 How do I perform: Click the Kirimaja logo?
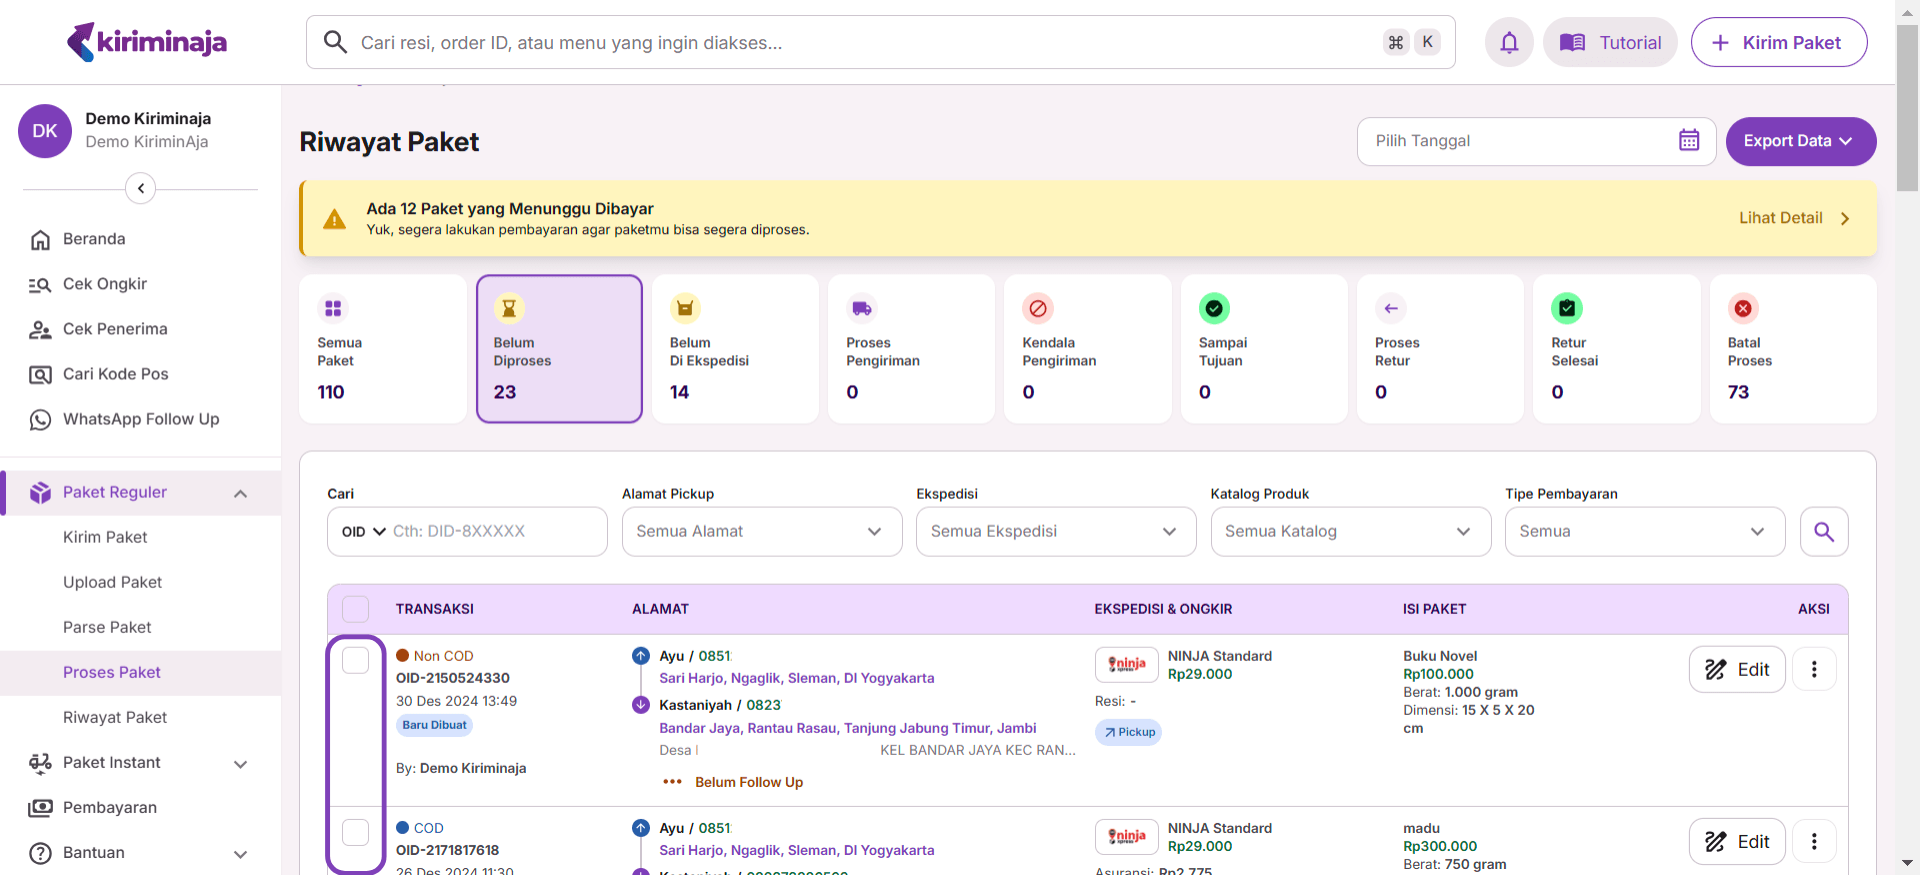(147, 42)
